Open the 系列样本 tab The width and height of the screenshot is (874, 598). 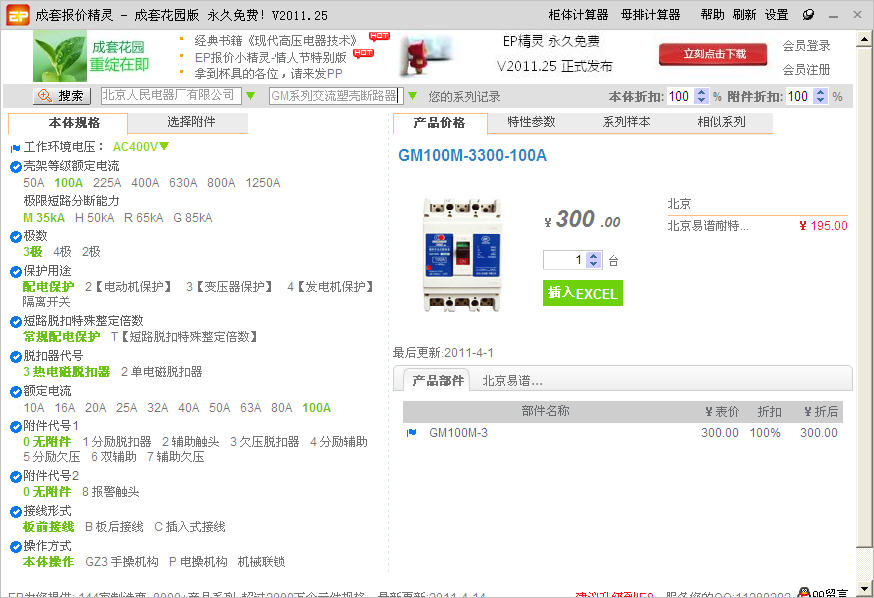tap(627, 122)
